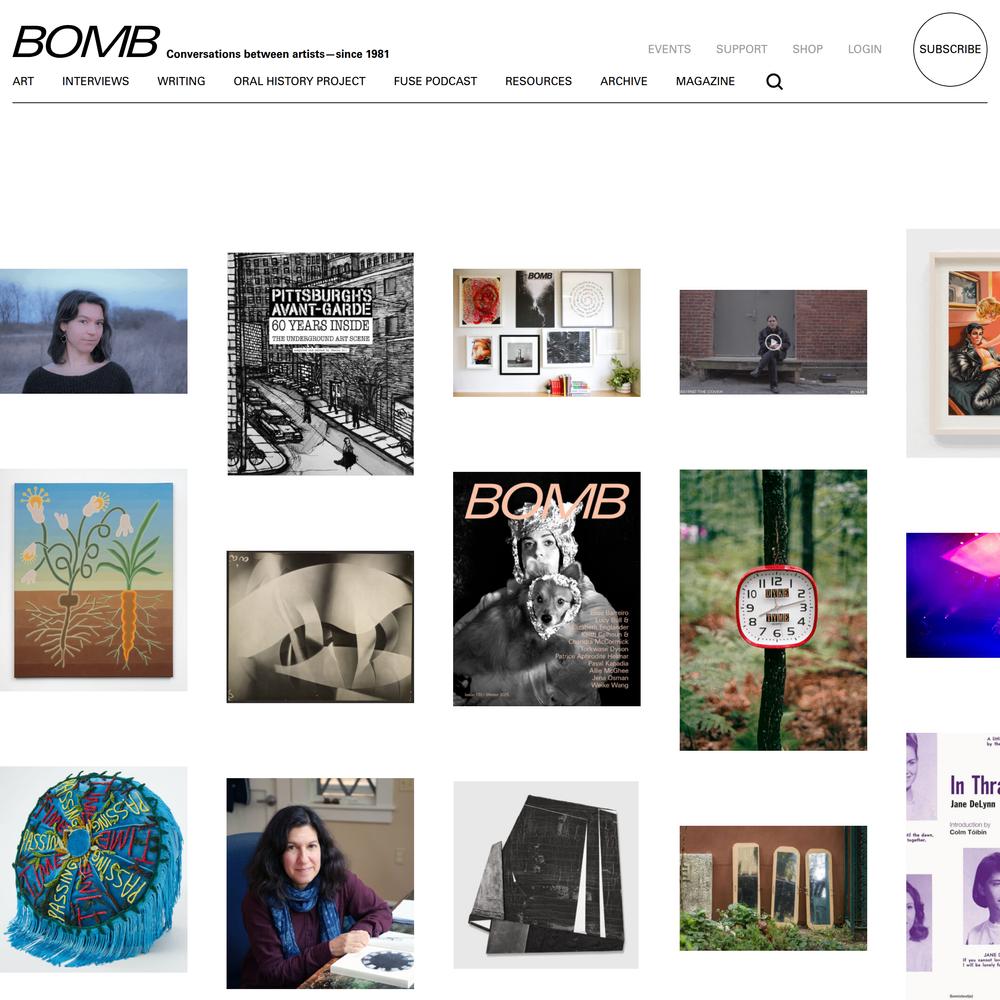The height and width of the screenshot is (1000, 1000).
Task: Select Writing in the navigation
Action: [181, 81]
